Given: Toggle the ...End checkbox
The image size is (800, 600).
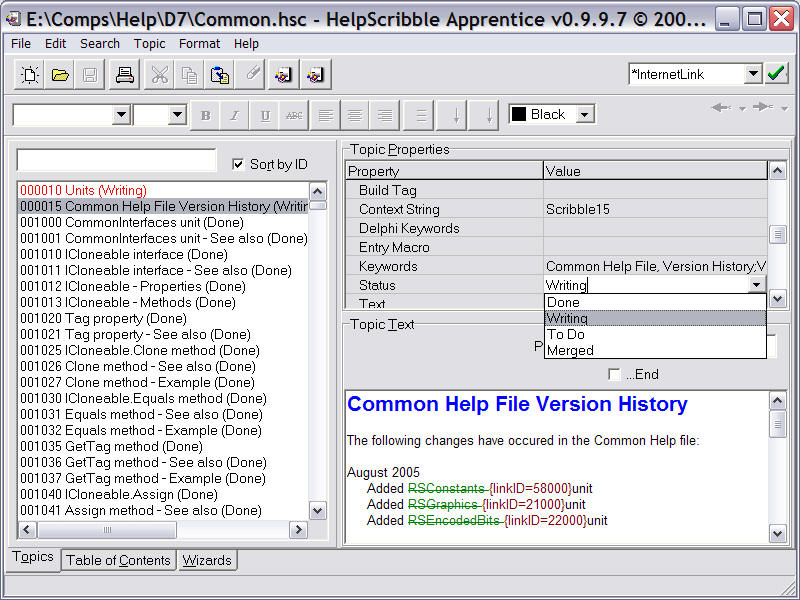Looking at the screenshot, I should (x=615, y=375).
